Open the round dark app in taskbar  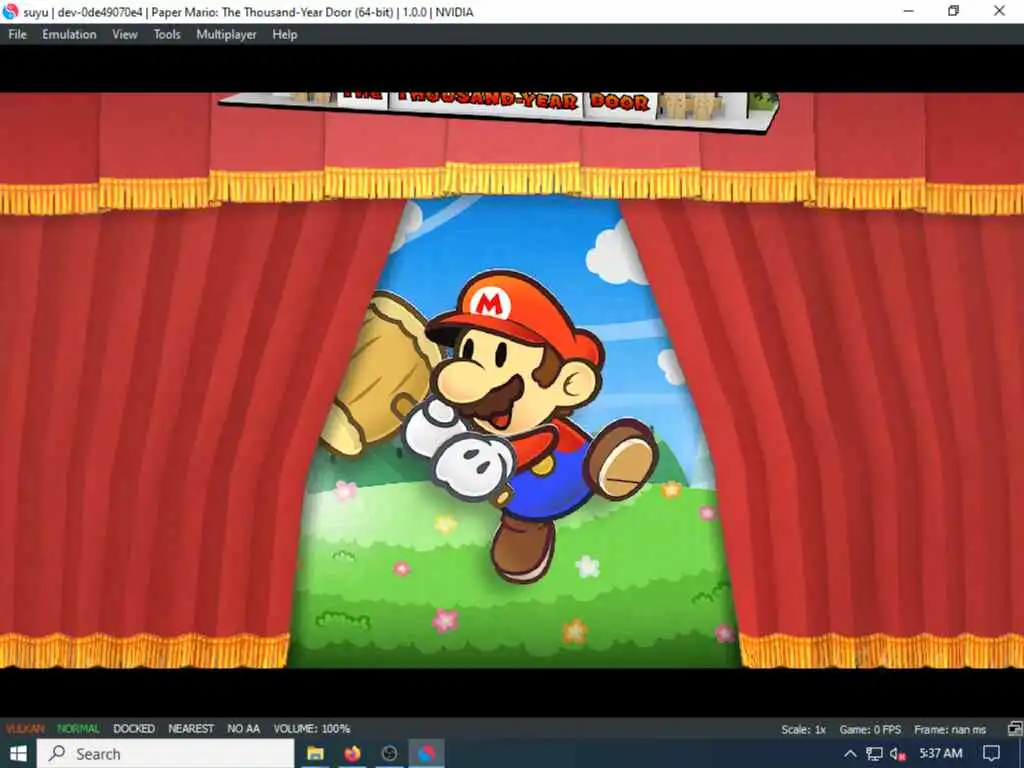point(389,754)
